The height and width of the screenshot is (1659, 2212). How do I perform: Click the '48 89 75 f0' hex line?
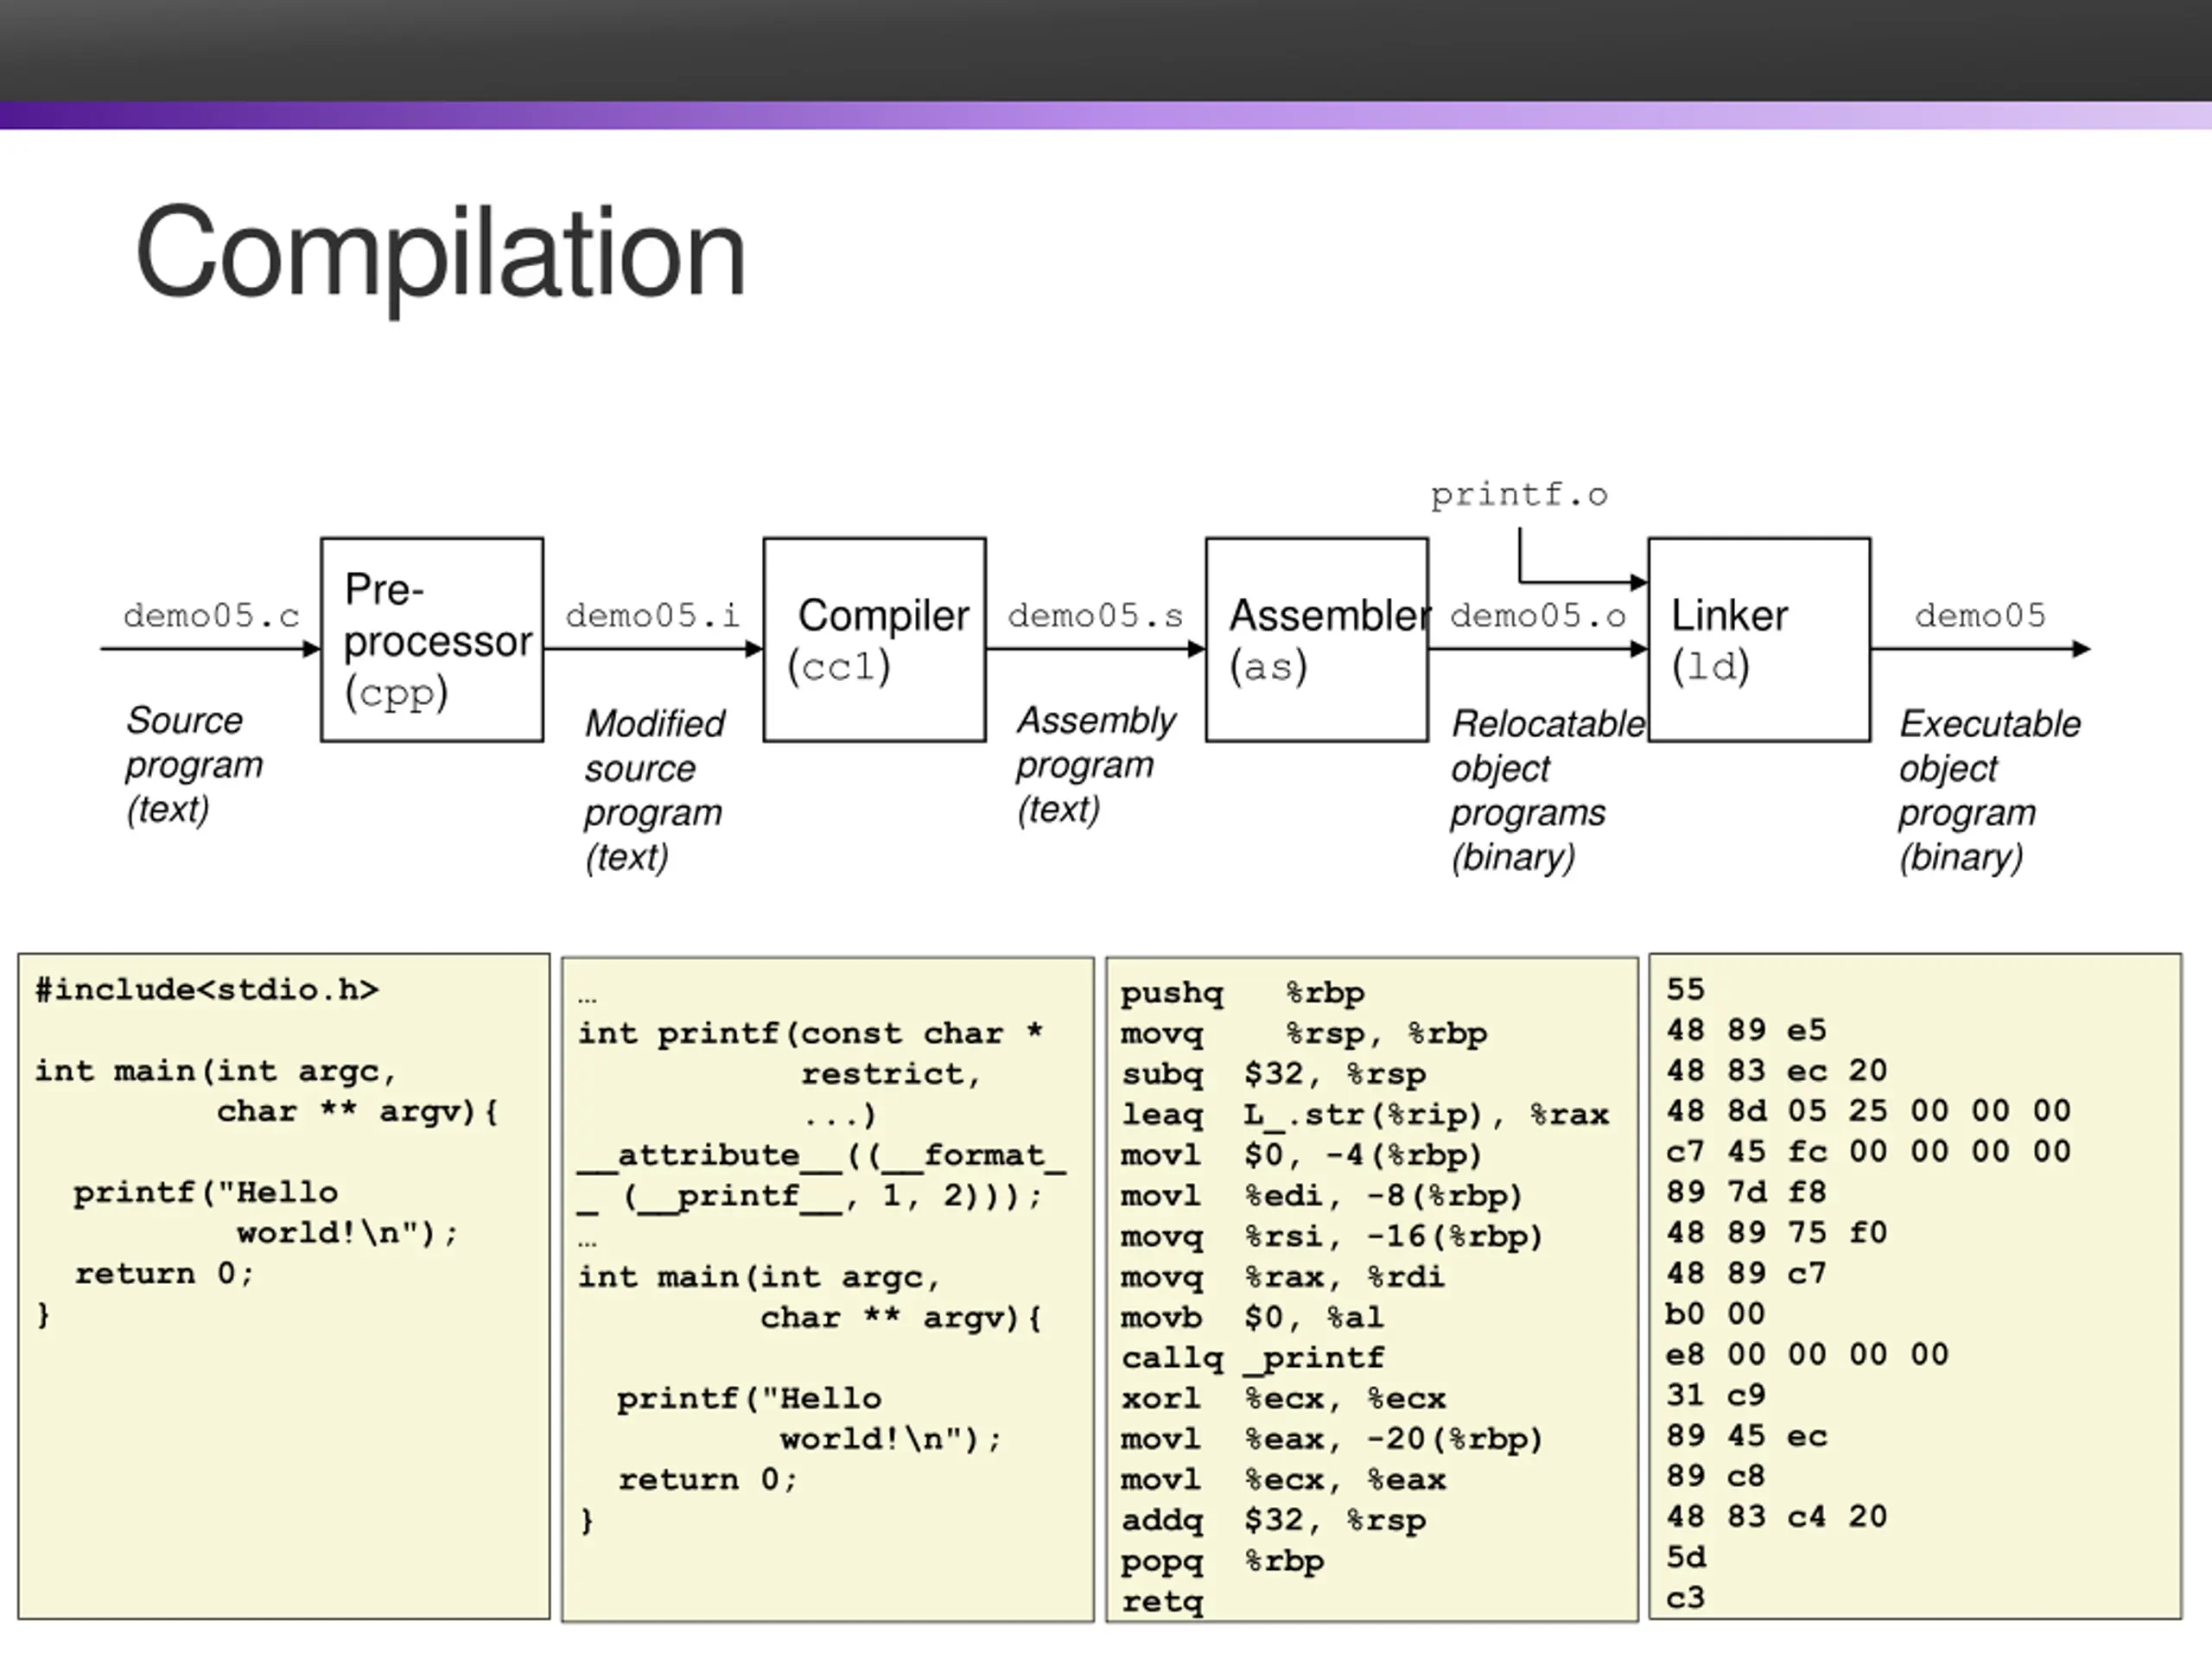1777,1233
